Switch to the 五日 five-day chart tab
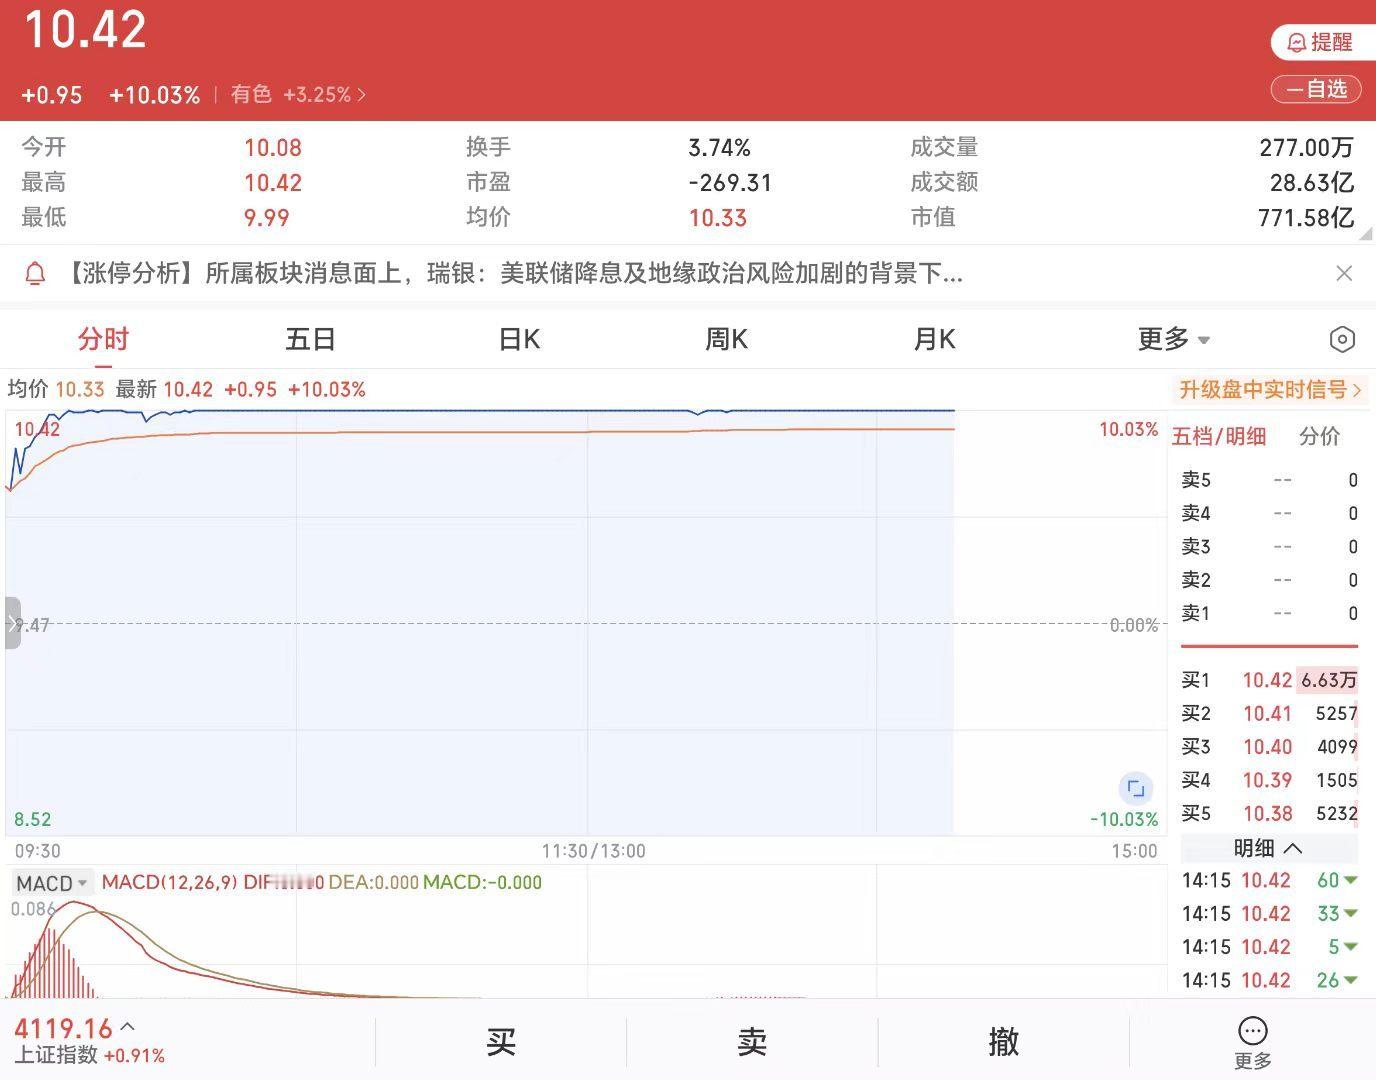Viewport: 1376px width, 1080px height. (310, 339)
